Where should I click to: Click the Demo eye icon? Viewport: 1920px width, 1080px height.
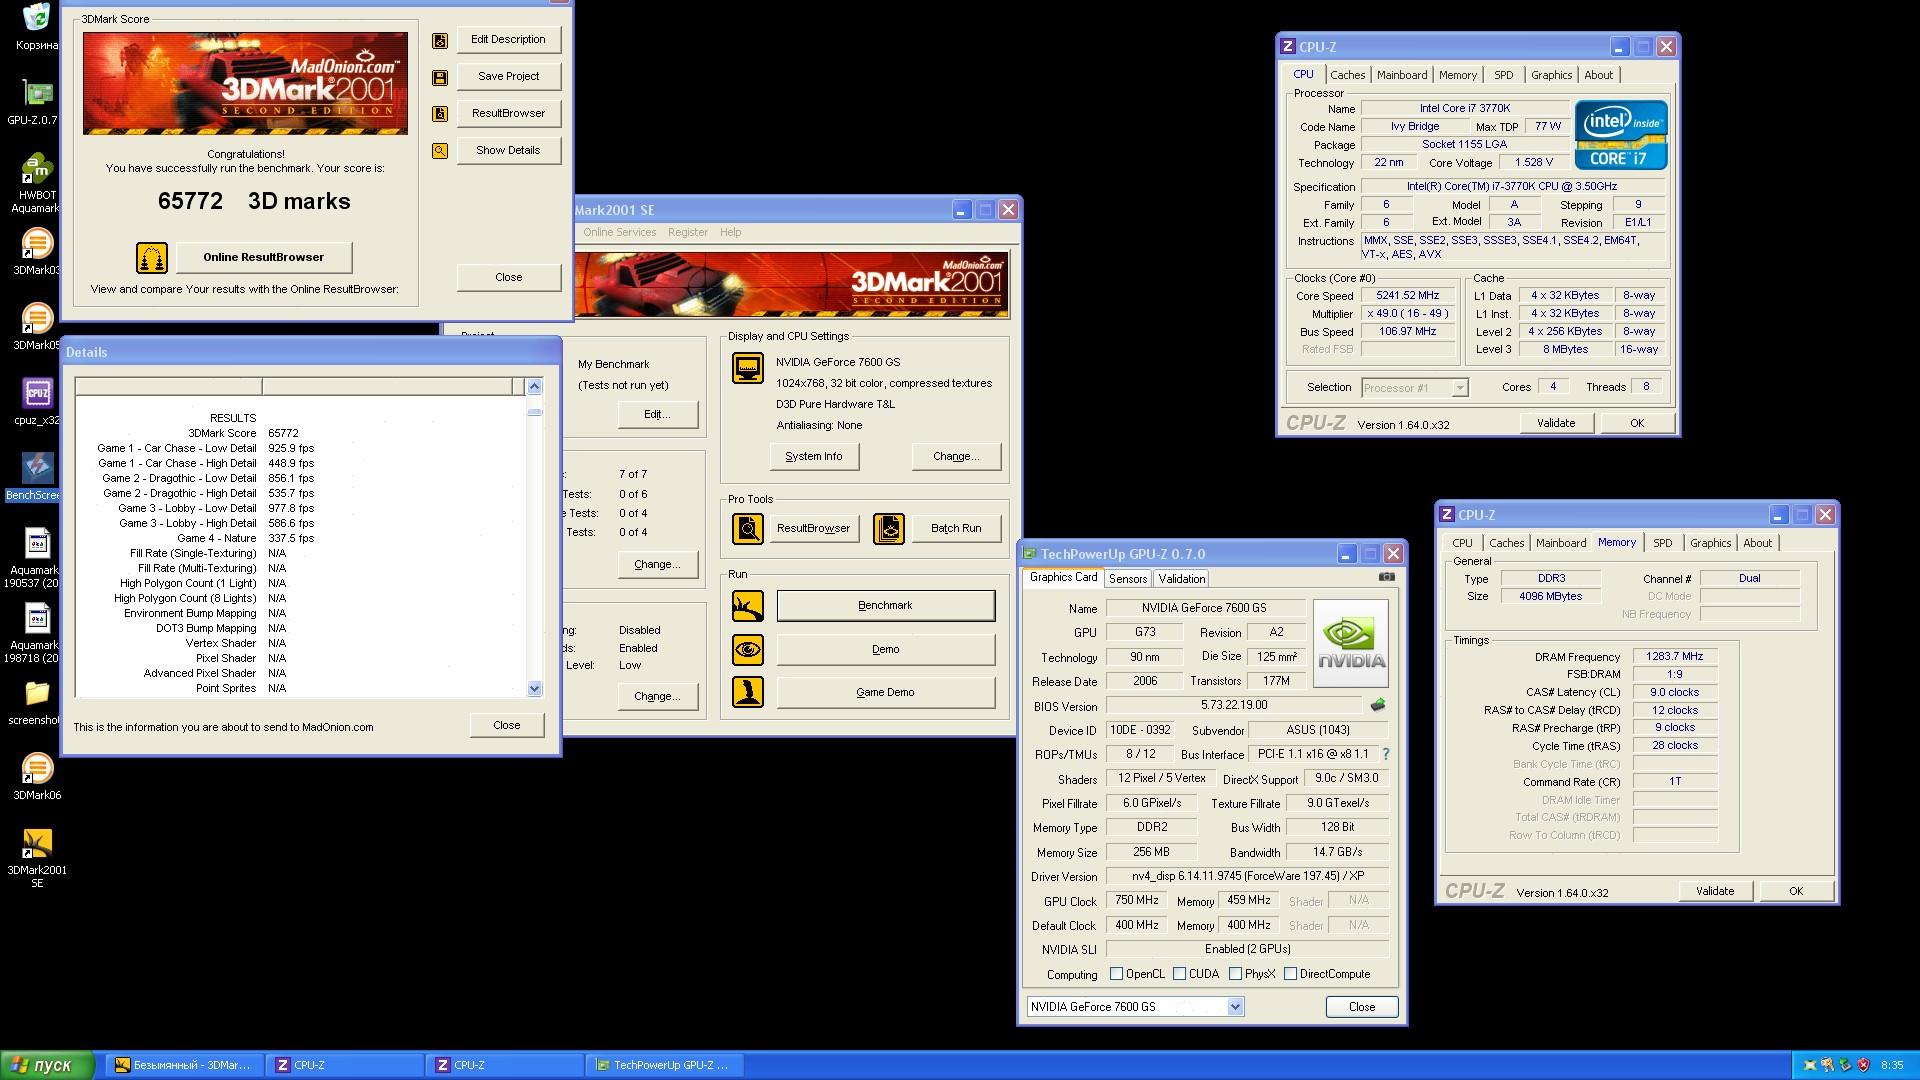(748, 649)
